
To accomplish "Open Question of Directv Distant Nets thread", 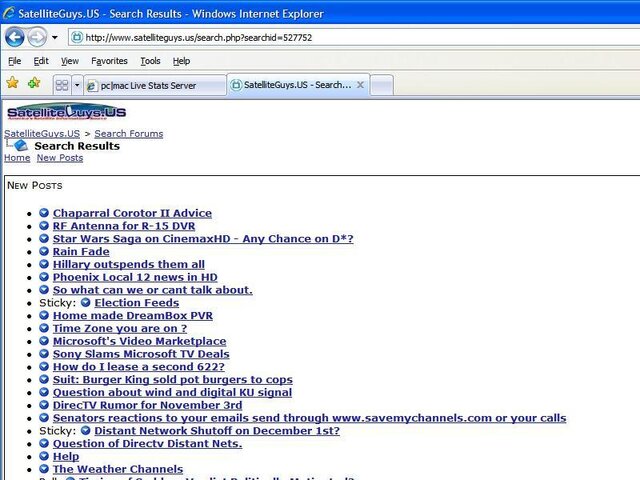I will (x=147, y=444).
